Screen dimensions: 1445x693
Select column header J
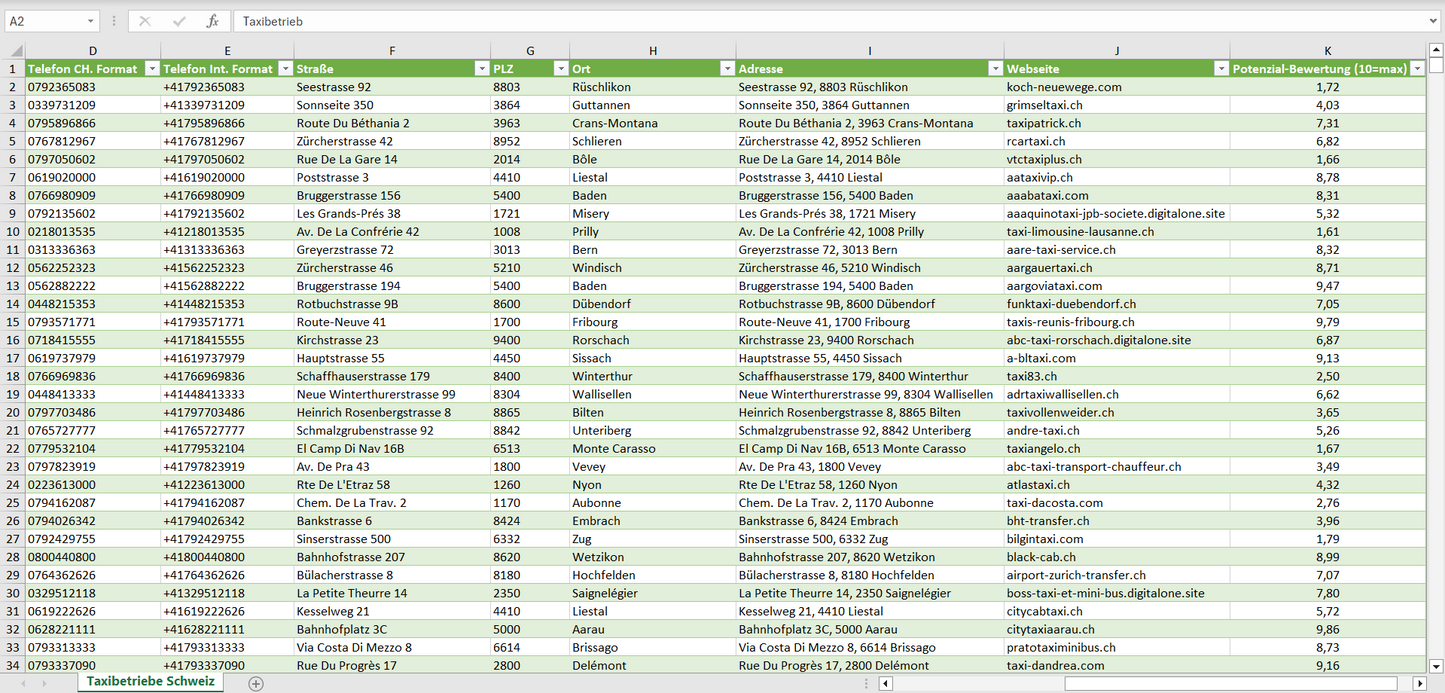1116,51
